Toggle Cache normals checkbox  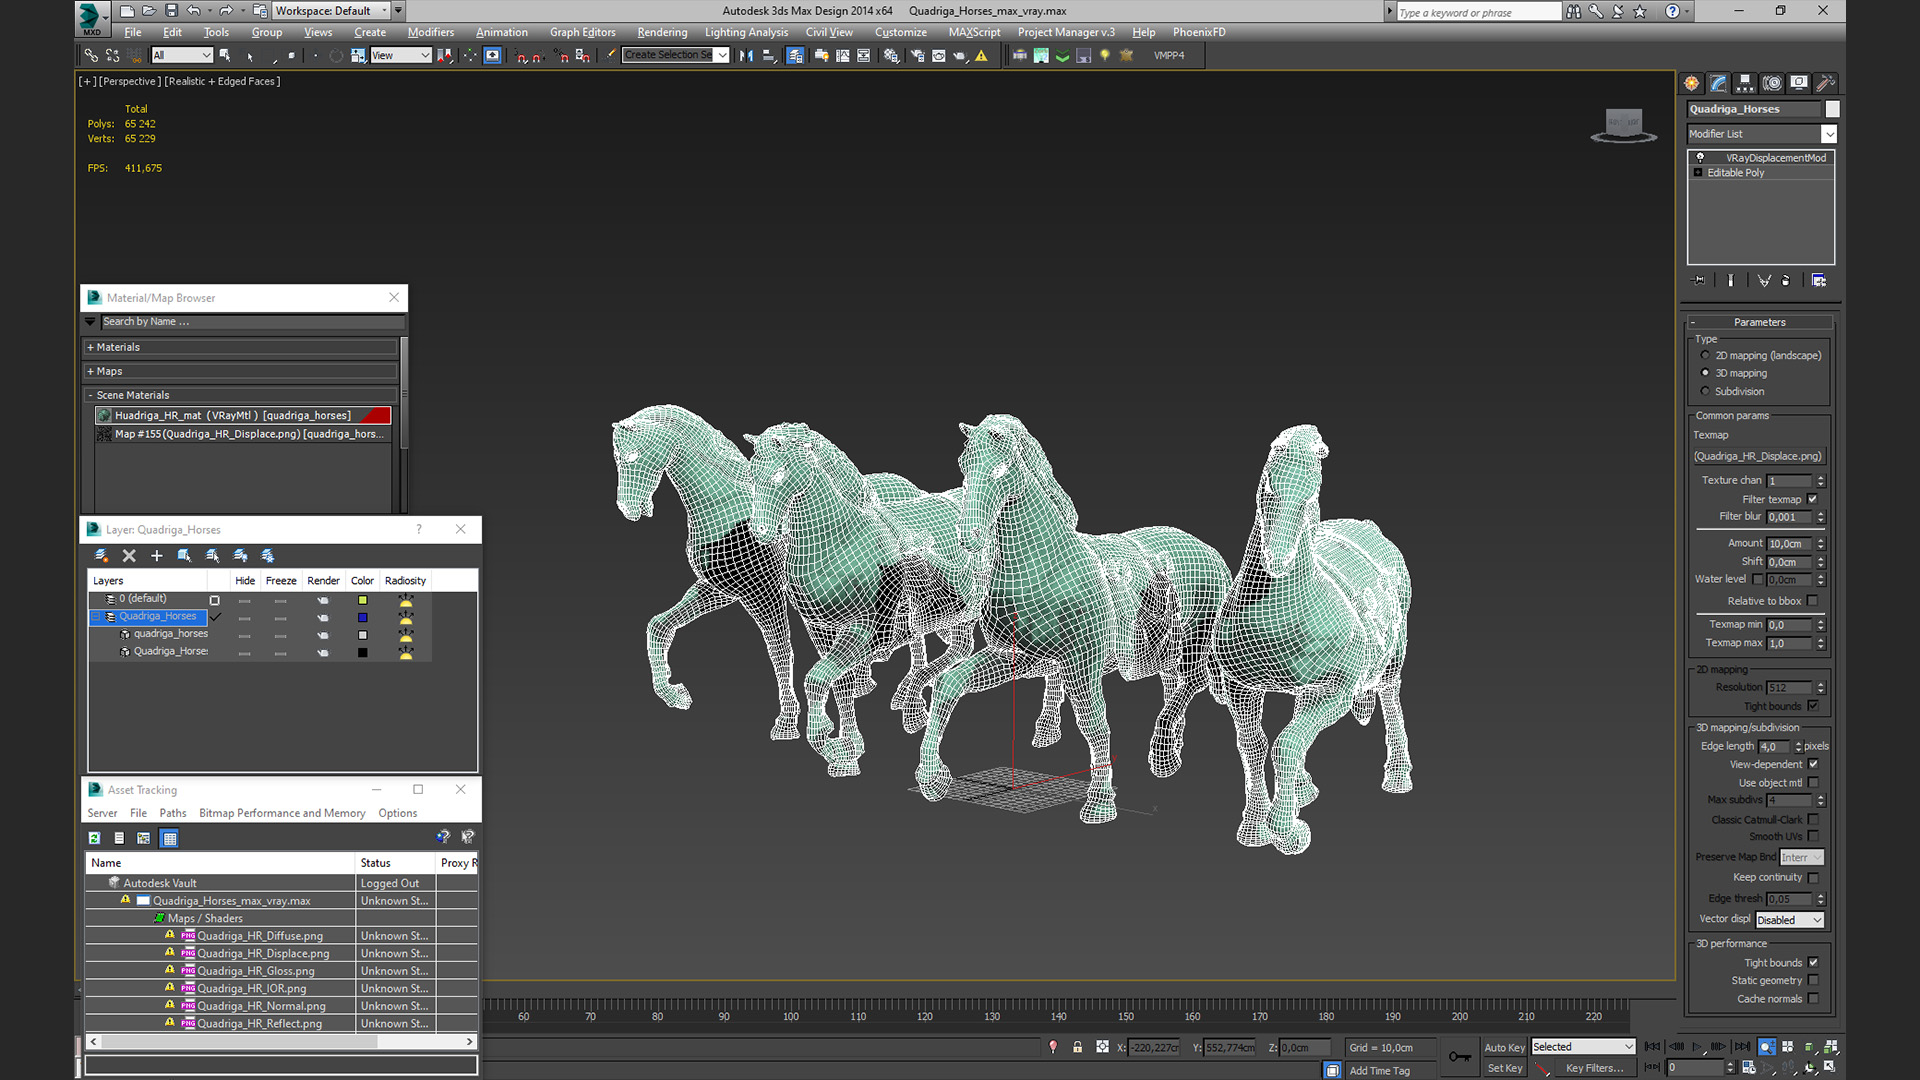click(x=1813, y=998)
